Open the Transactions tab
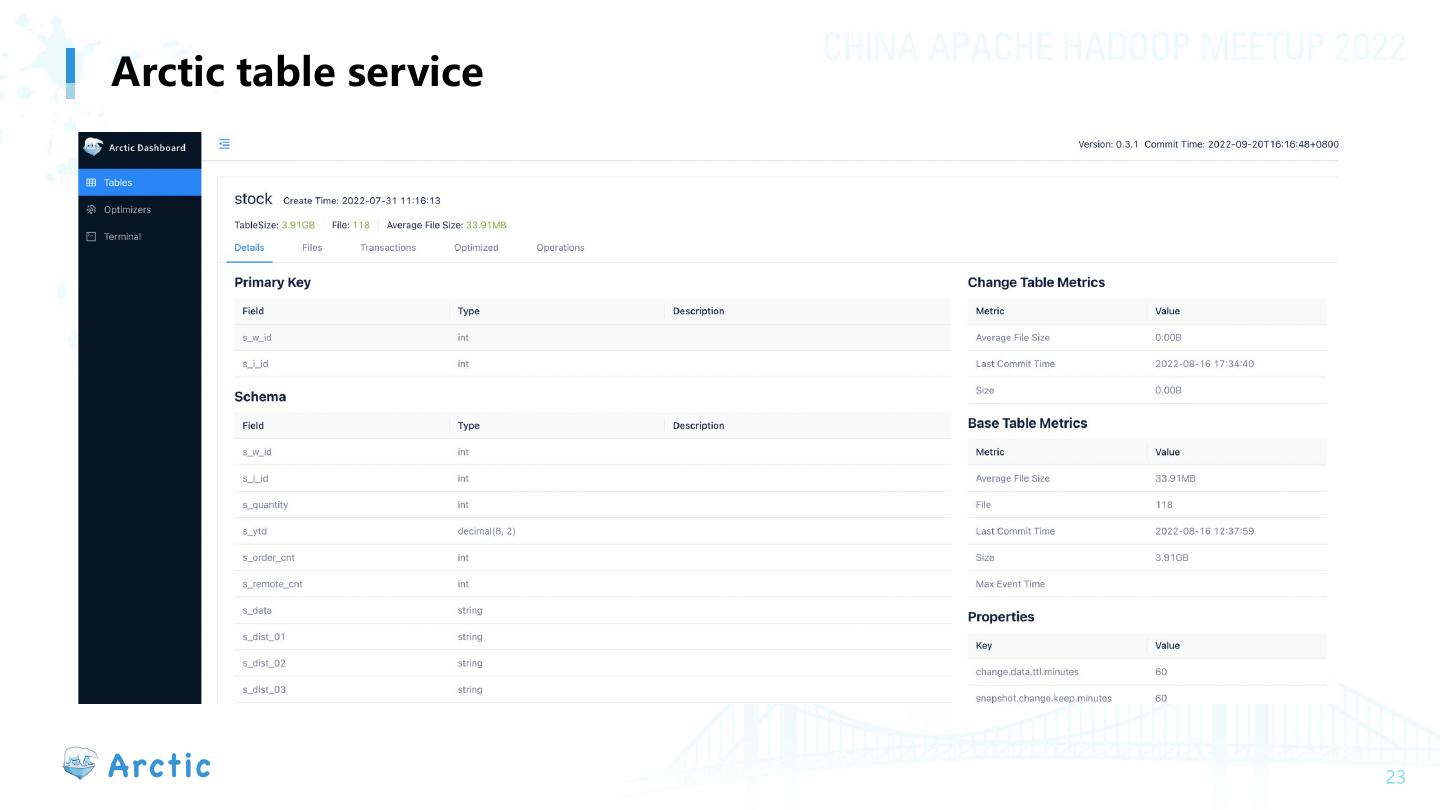The image size is (1440, 810). [388, 248]
